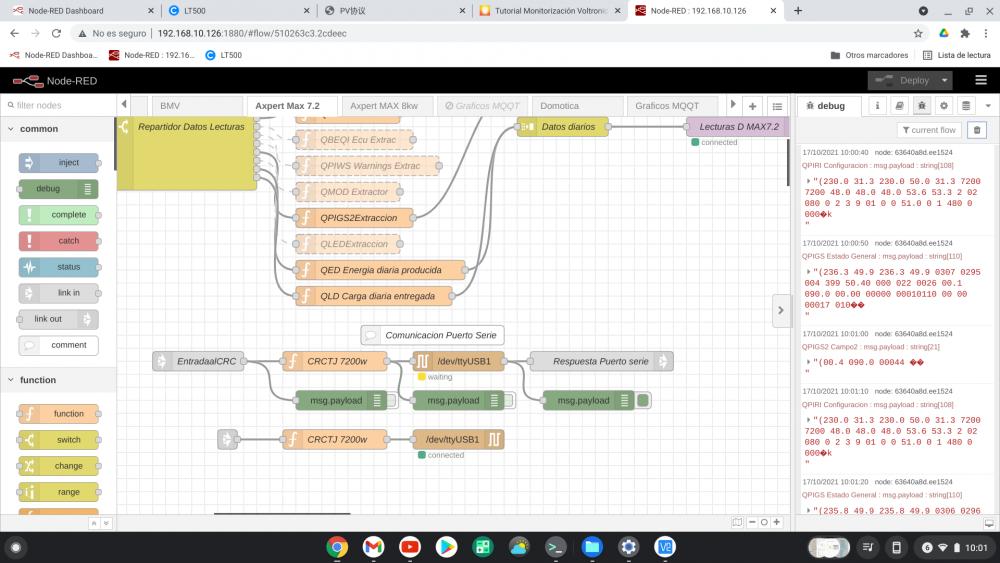
Task: Select the catch node in palette
Action: point(59,241)
